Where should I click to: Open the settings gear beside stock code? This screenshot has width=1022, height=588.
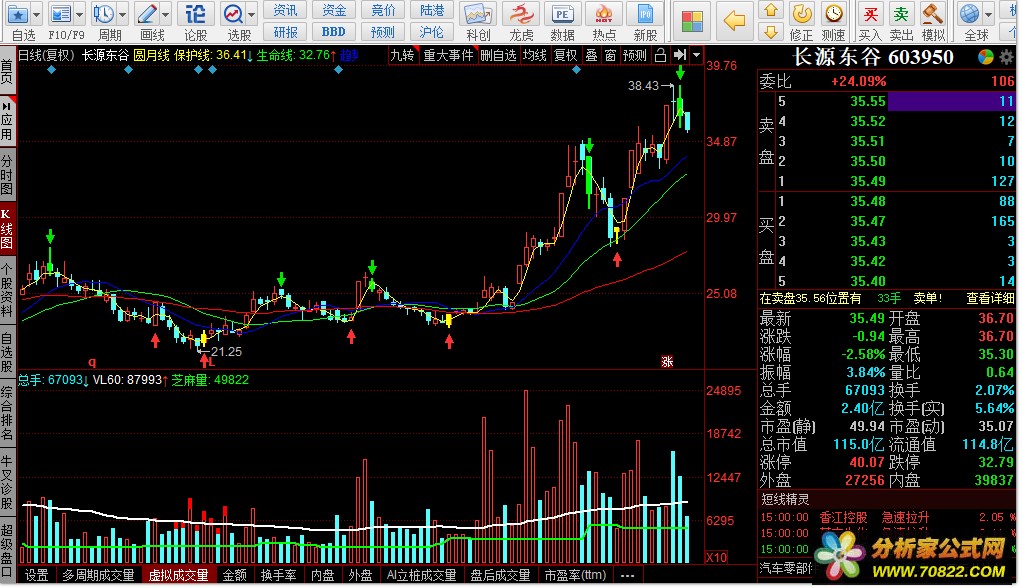click(1006, 57)
